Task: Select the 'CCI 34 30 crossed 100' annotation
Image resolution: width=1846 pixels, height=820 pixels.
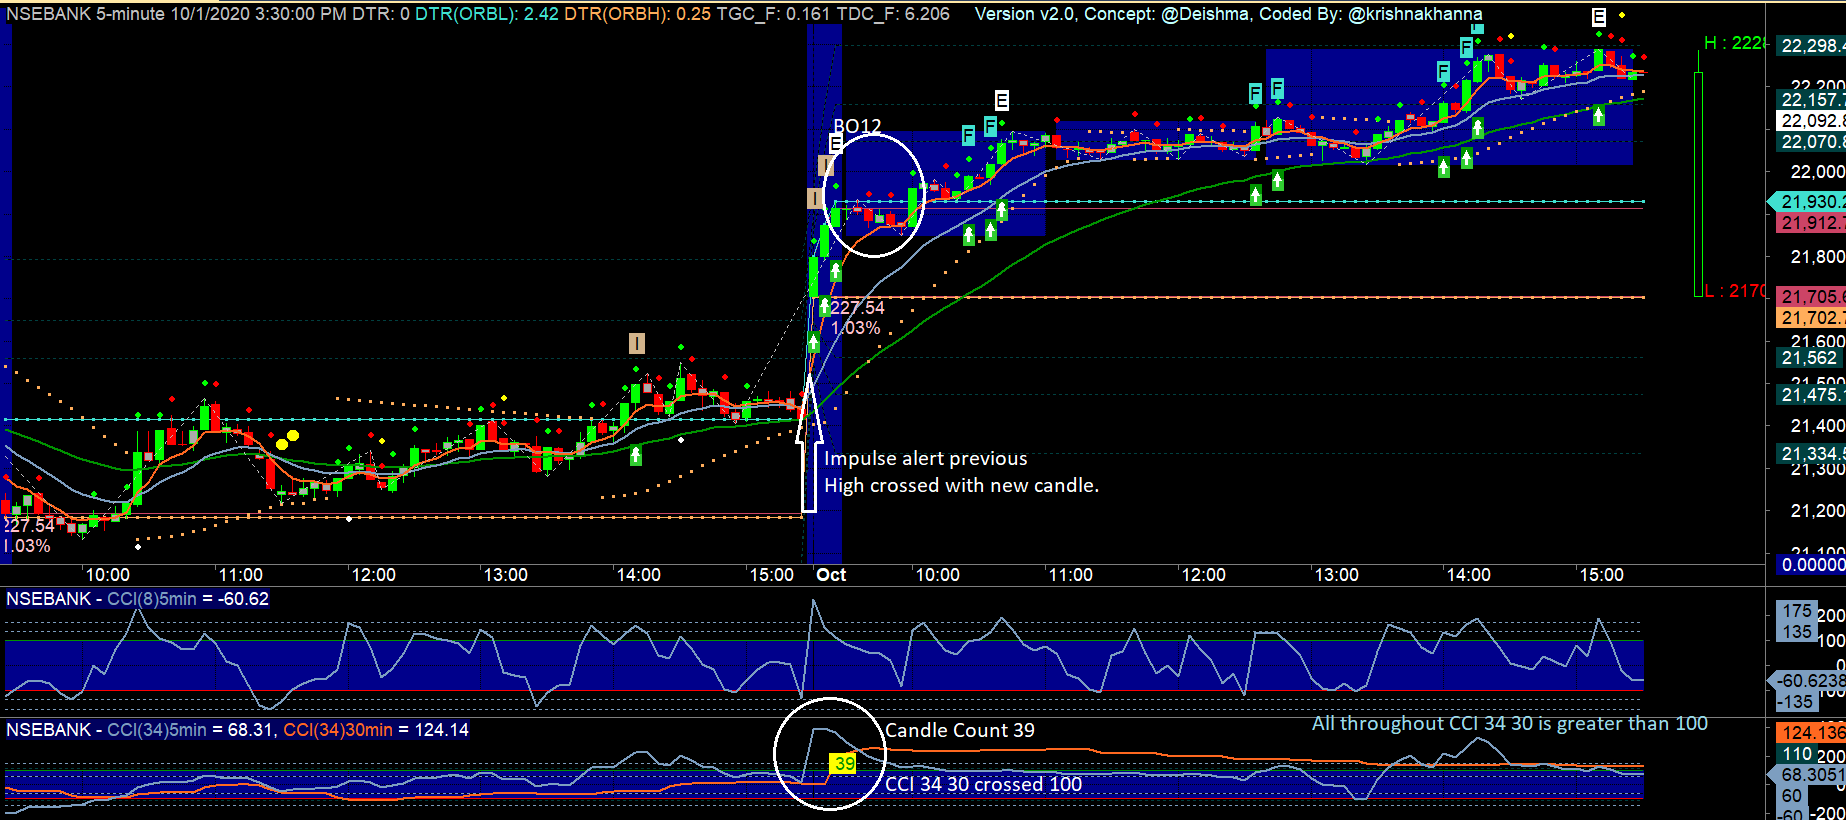Action: pyautogui.click(x=983, y=784)
